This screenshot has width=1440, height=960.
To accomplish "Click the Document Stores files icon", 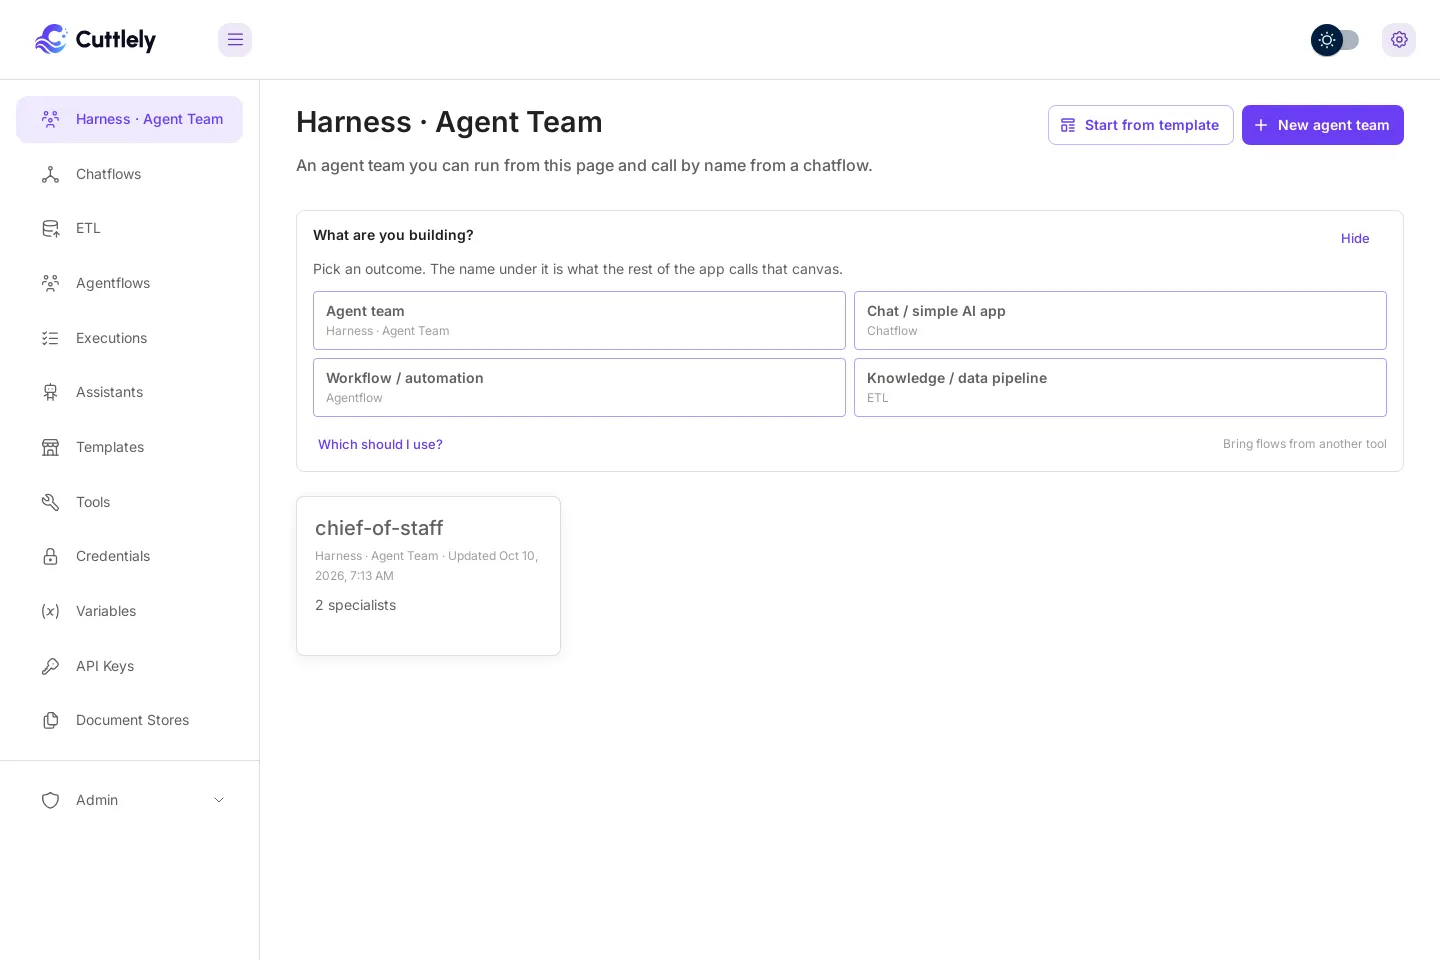I will point(50,720).
